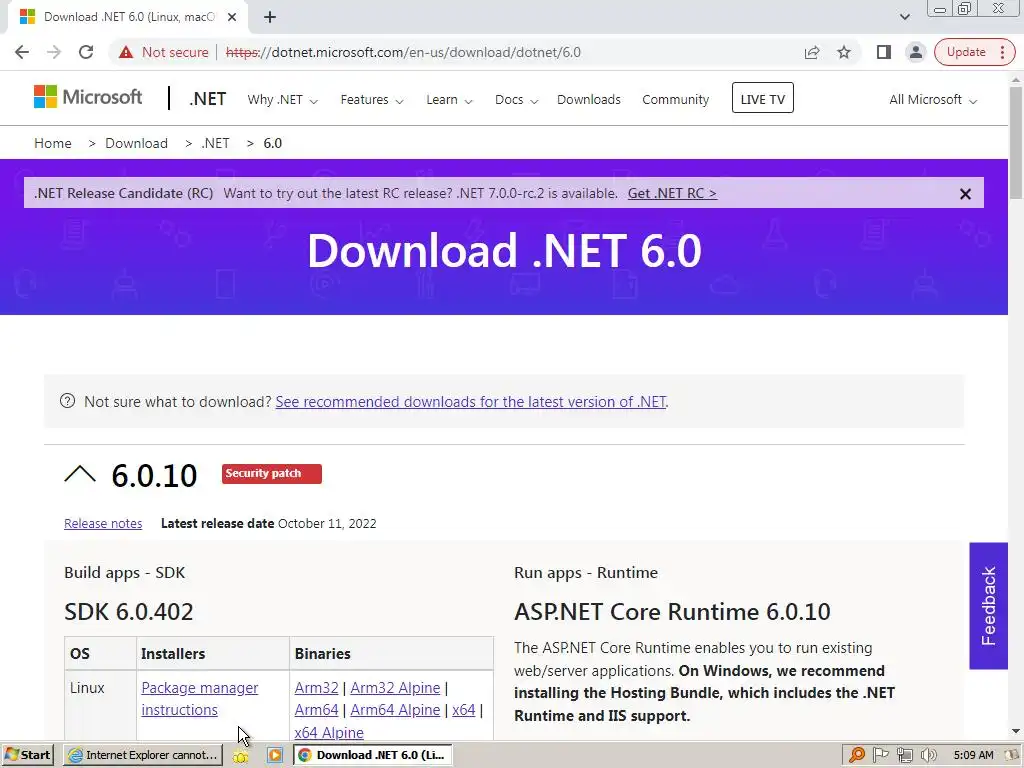Image resolution: width=1024 pixels, height=768 pixels.
Task: Click the Security patch badge
Action: (272, 473)
